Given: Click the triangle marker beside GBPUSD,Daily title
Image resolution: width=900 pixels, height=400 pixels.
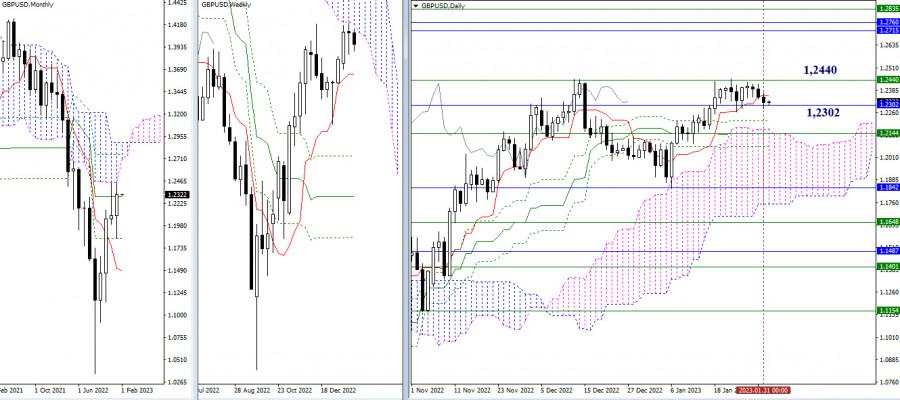Looking at the screenshot, I should [416, 6].
